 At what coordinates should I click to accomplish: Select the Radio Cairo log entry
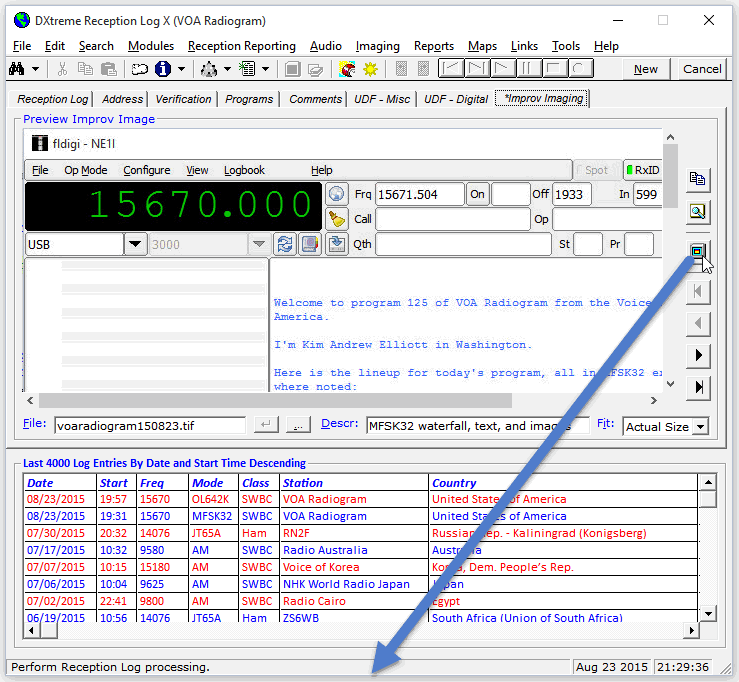[x=361, y=601]
